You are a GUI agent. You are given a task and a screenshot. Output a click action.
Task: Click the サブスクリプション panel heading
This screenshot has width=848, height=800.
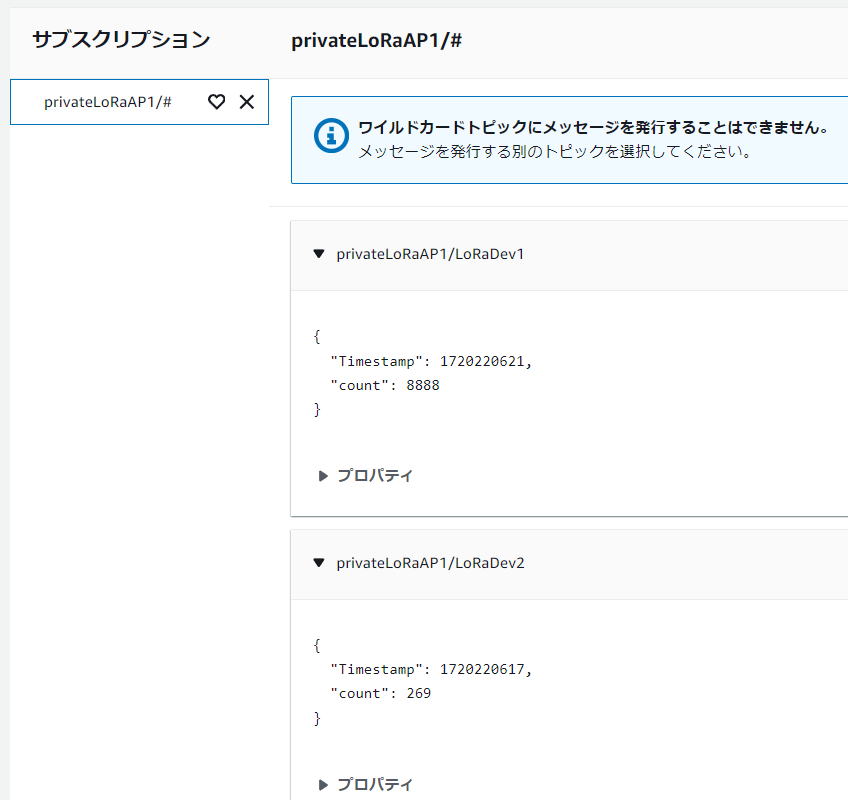pyautogui.click(x=121, y=39)
